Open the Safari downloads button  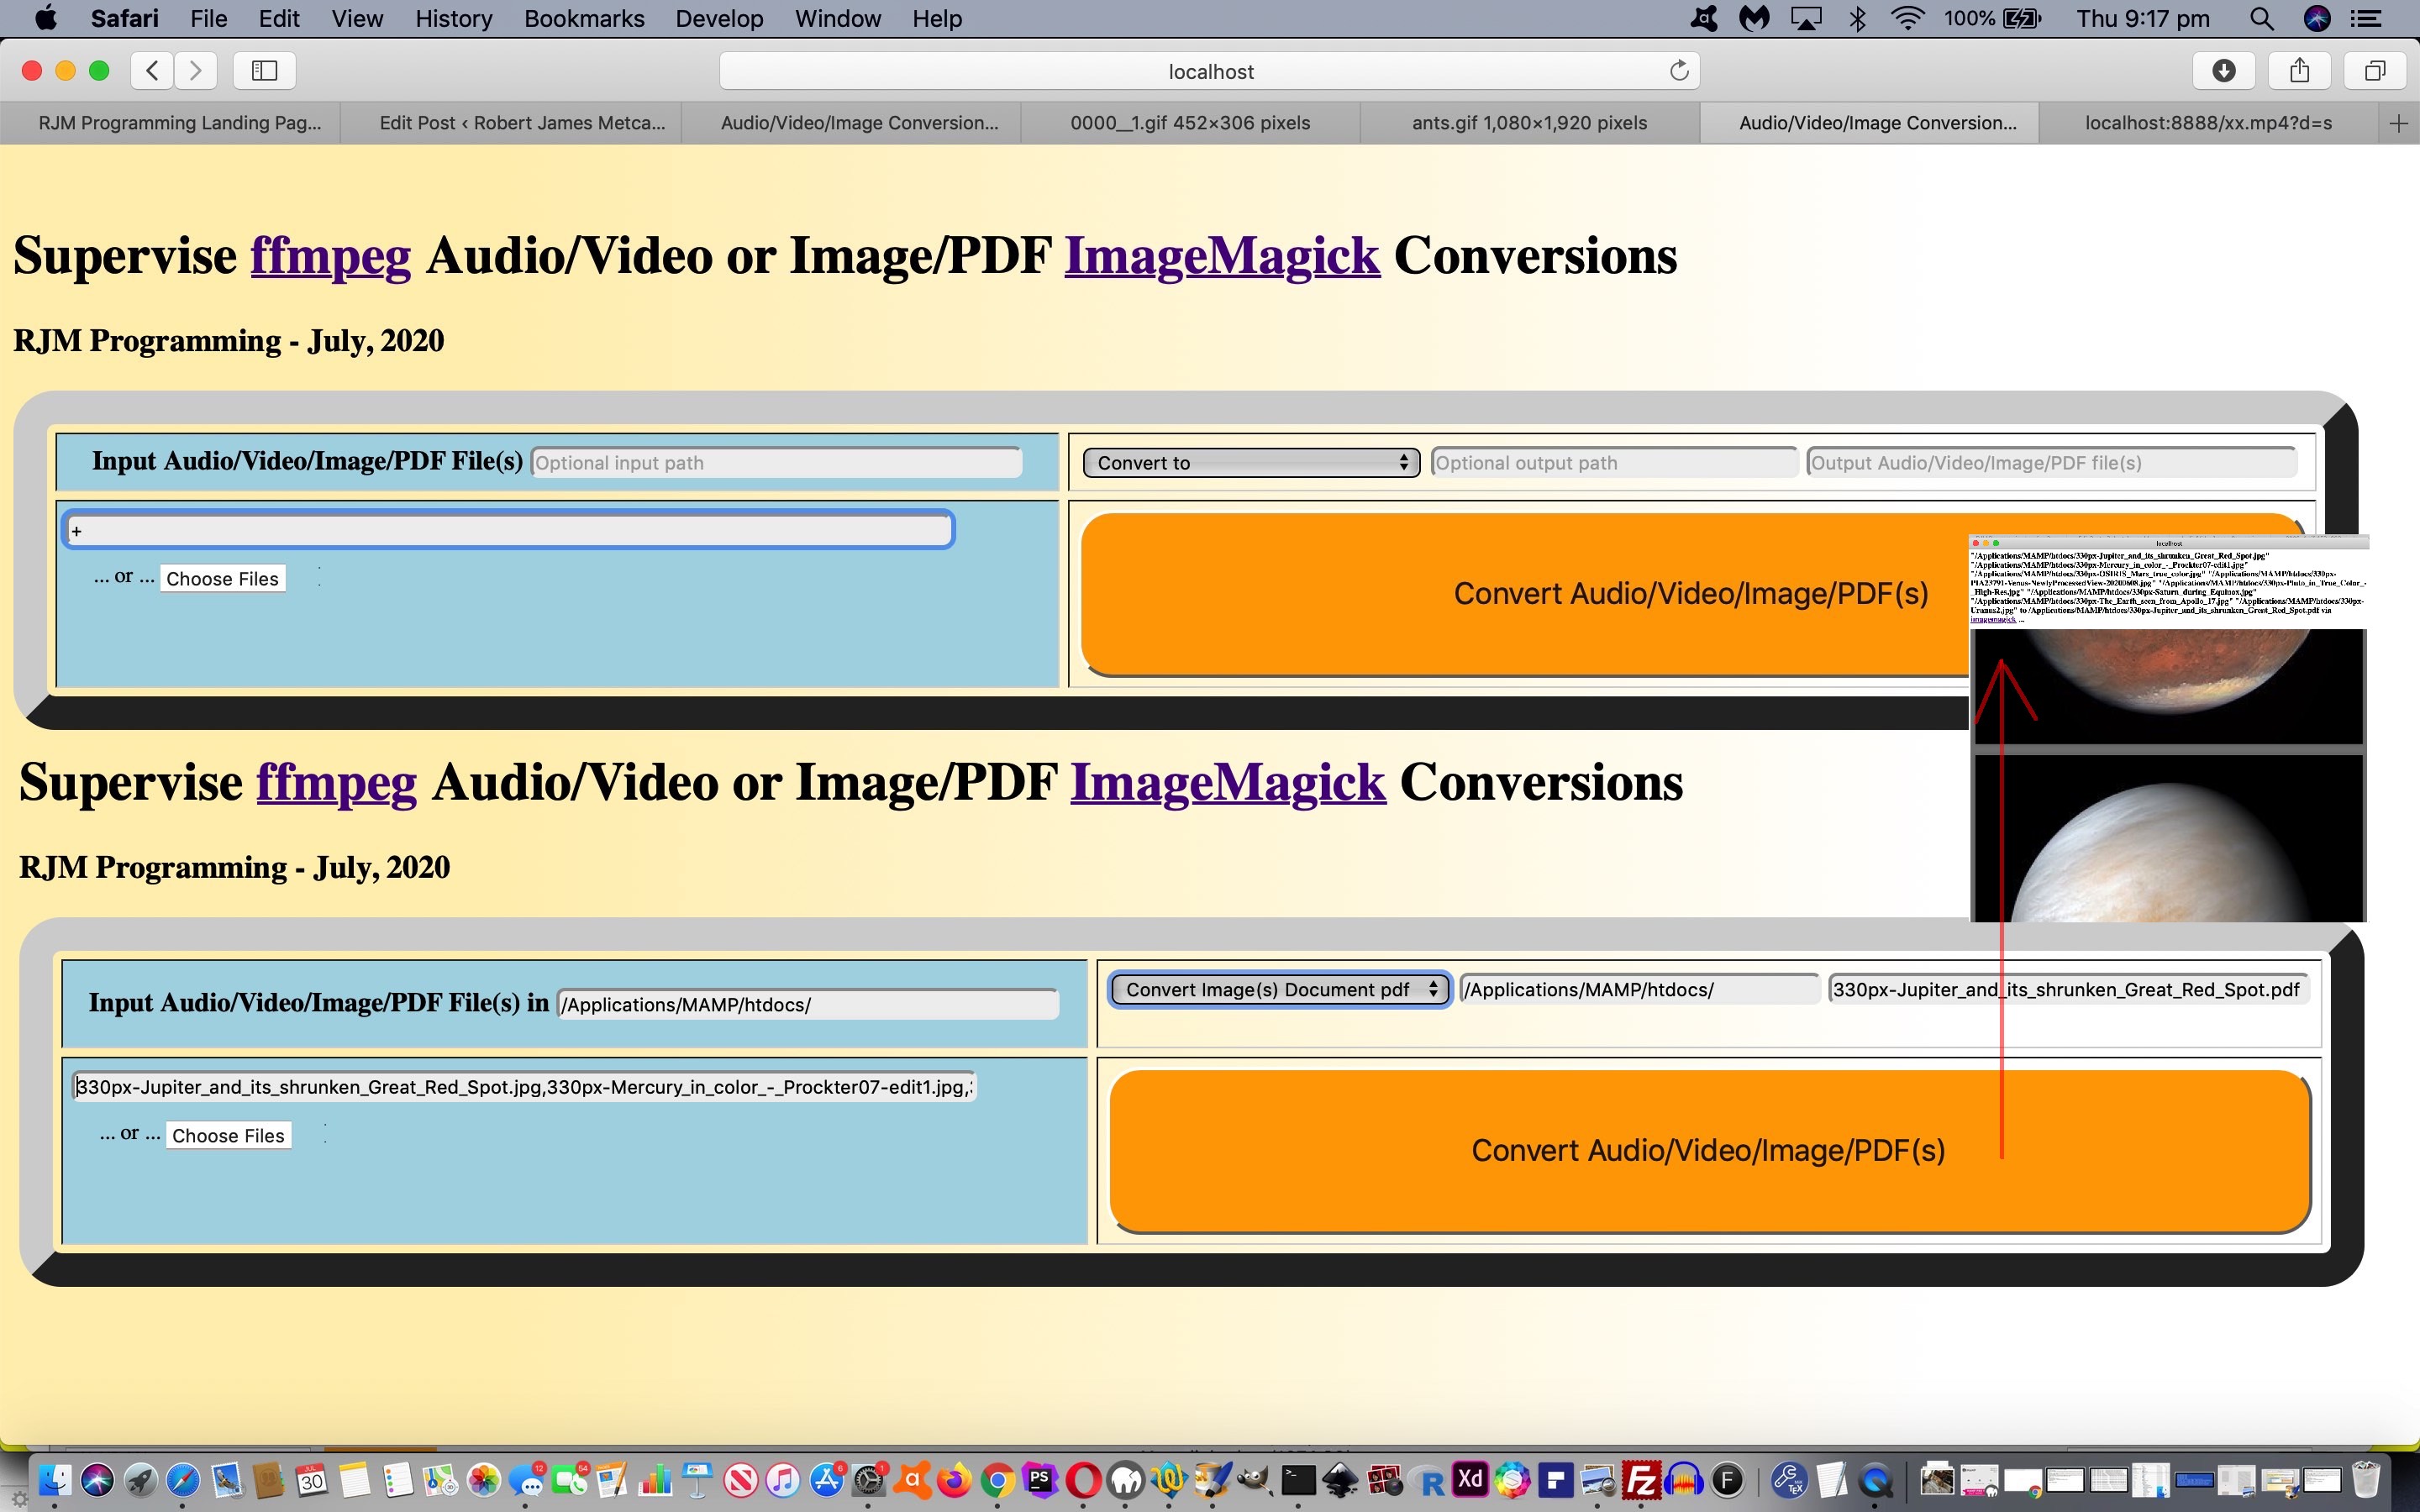coord(2224,70)
